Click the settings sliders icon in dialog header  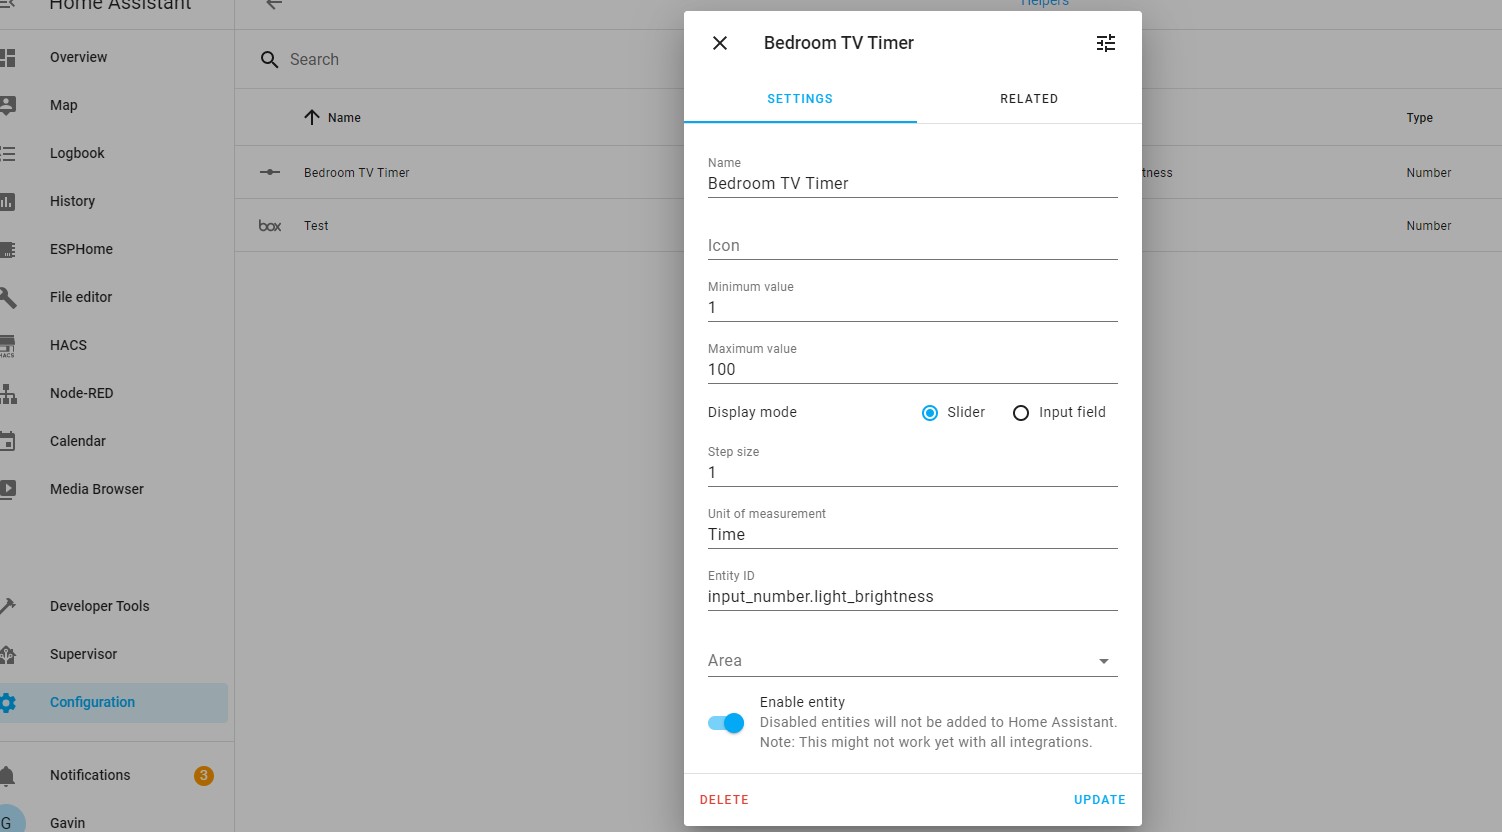[x=1105, y=43]
